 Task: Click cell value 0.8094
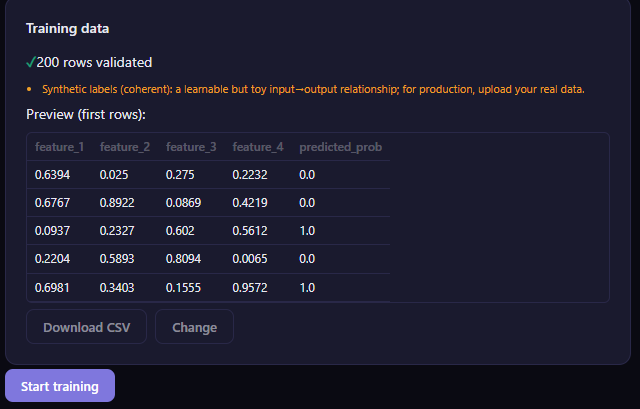[183, 259]
